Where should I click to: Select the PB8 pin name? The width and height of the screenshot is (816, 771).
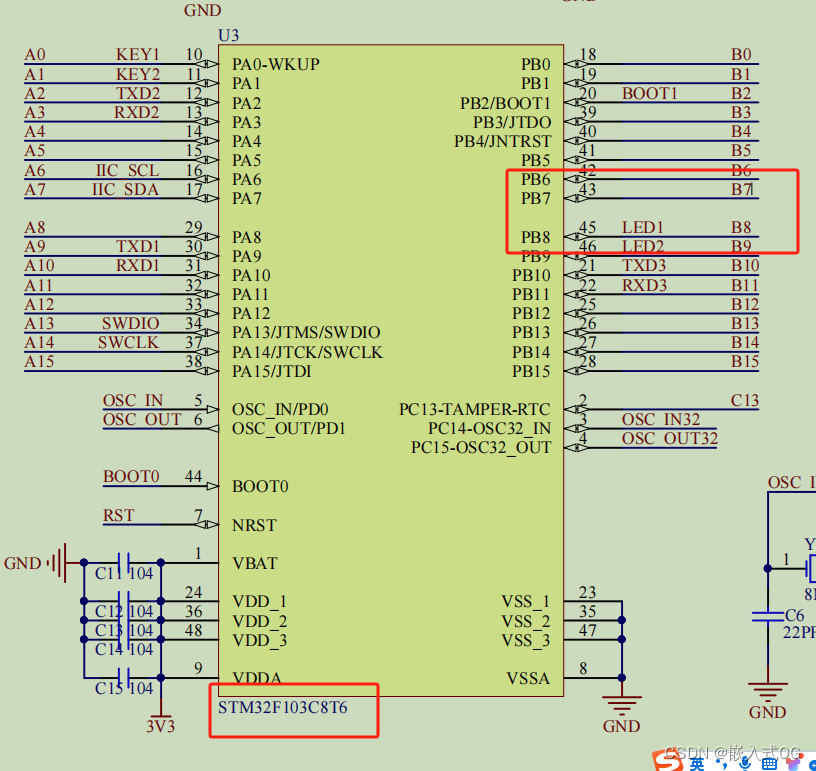click(536, 237)
